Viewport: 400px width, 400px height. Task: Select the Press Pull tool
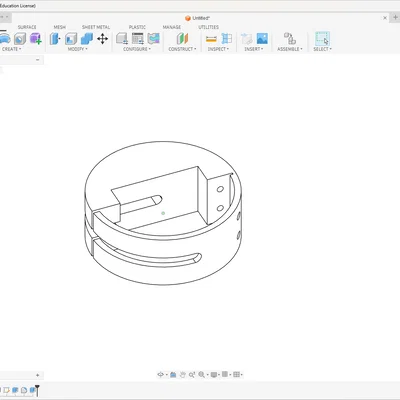point(55,39)
